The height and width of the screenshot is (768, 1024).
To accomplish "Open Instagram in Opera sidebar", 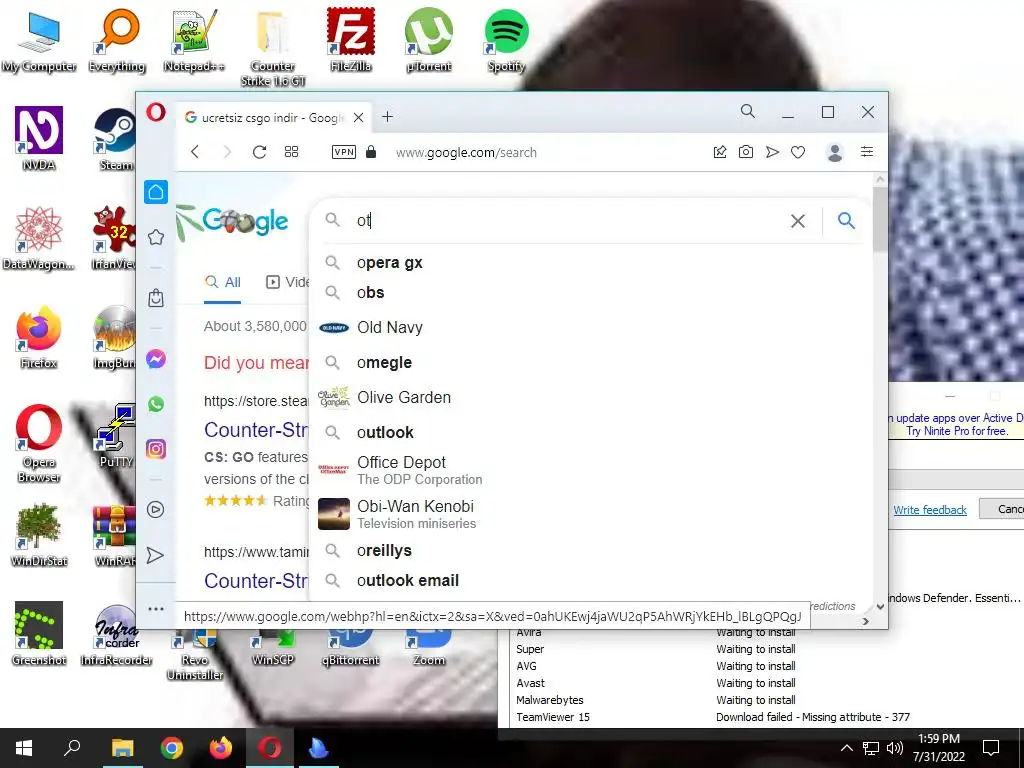I will point(156,449).
